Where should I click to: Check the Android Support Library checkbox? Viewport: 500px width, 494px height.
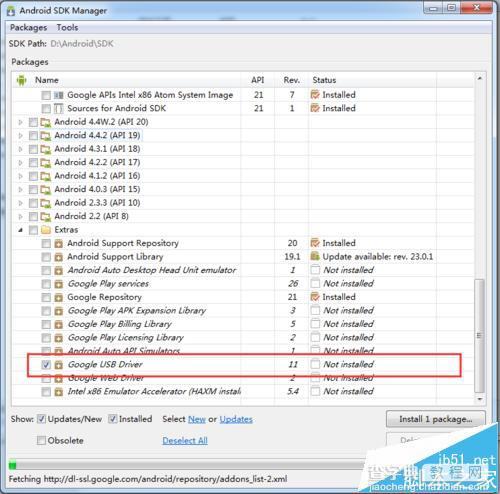click(x=46, y=257)
